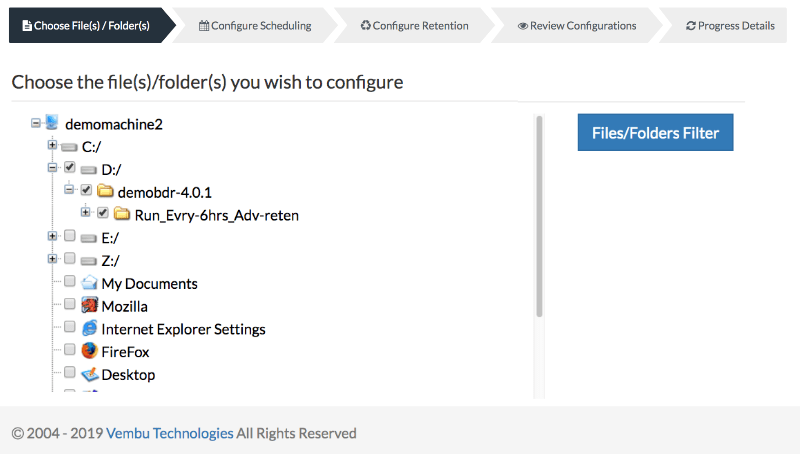Select the Review Configurations step
Viewport: 800px width, 454px height.
coord(577,26)
